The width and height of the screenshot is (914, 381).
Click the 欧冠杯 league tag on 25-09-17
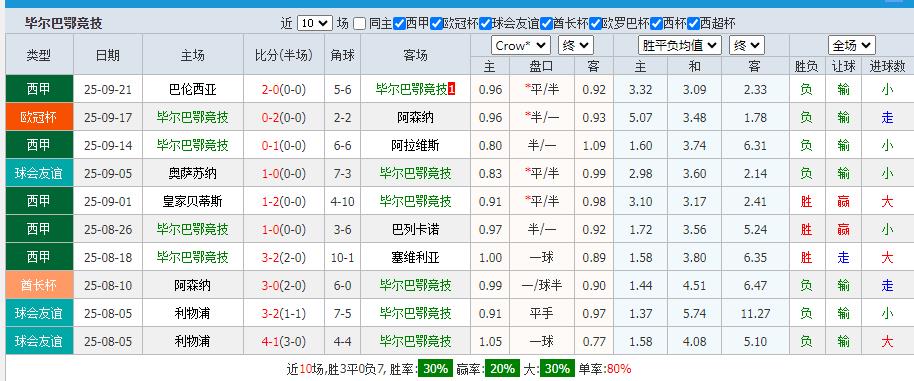pos(39,117)
